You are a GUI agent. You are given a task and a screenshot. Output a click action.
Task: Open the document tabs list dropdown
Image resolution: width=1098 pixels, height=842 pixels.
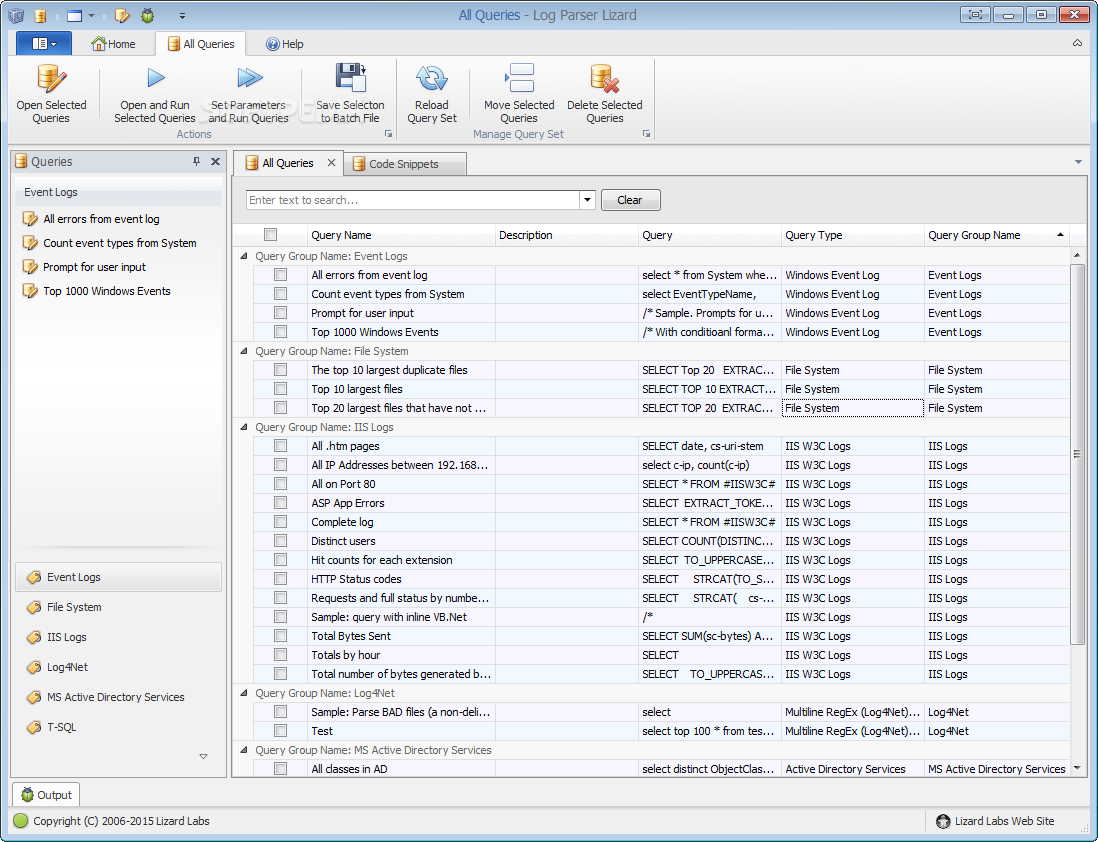(x=1078, y=162)
